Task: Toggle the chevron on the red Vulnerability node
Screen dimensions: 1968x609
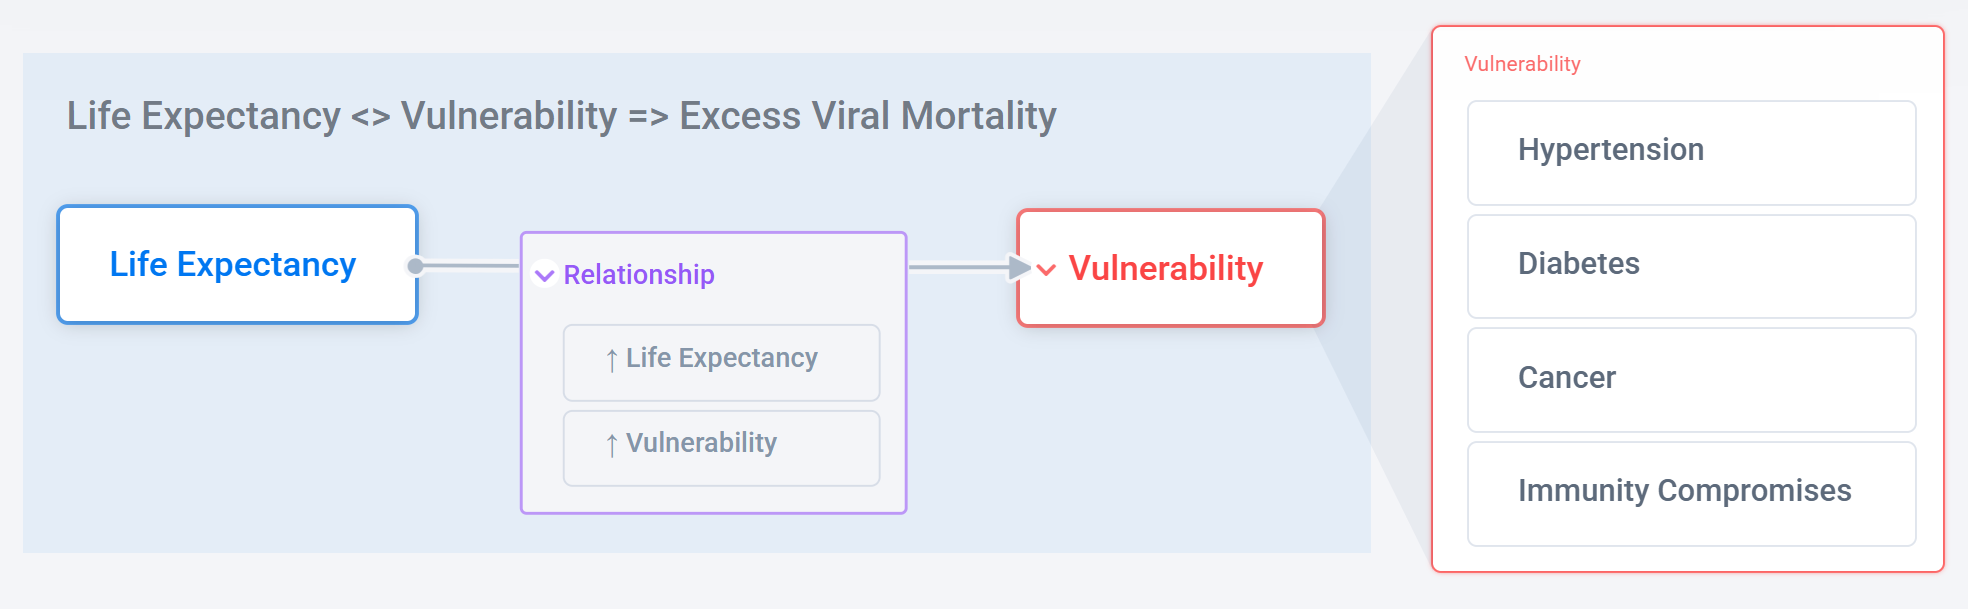Action: pyautogui.click(x=1046, y=269)
